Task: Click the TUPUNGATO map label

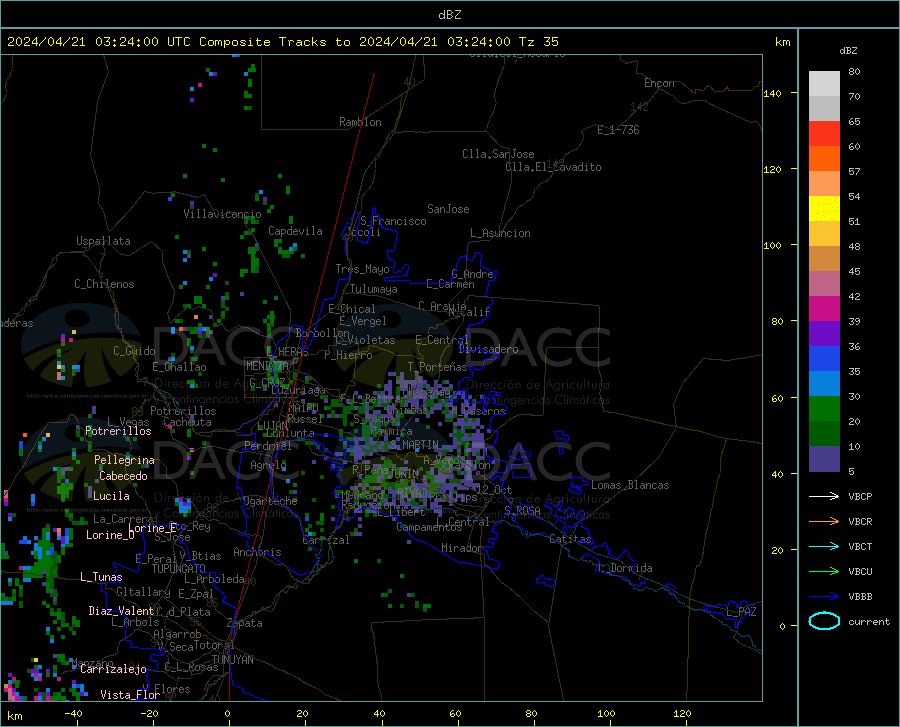Action: pyautogui.click(x=179, y=569)
